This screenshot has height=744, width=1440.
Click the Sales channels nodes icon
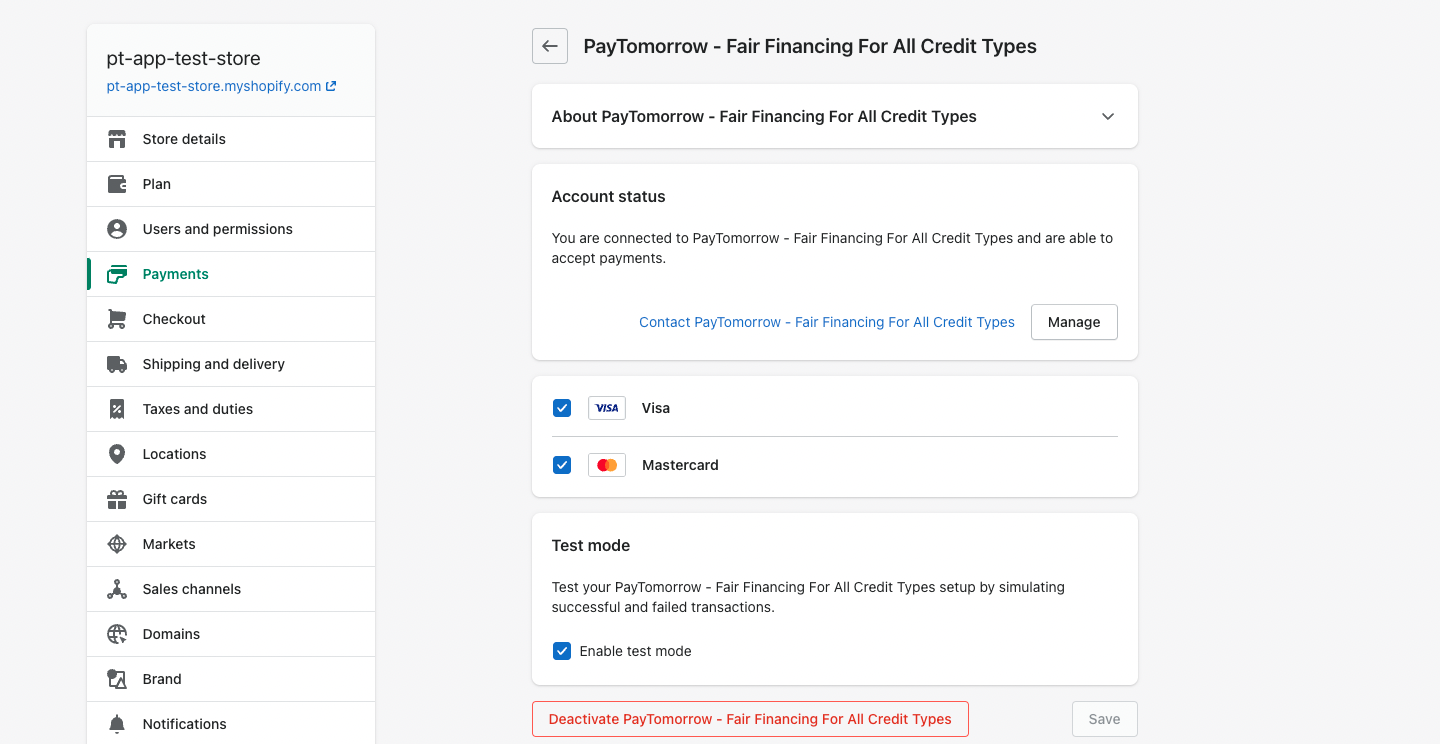pyautogui.click(x=117, y=589)
